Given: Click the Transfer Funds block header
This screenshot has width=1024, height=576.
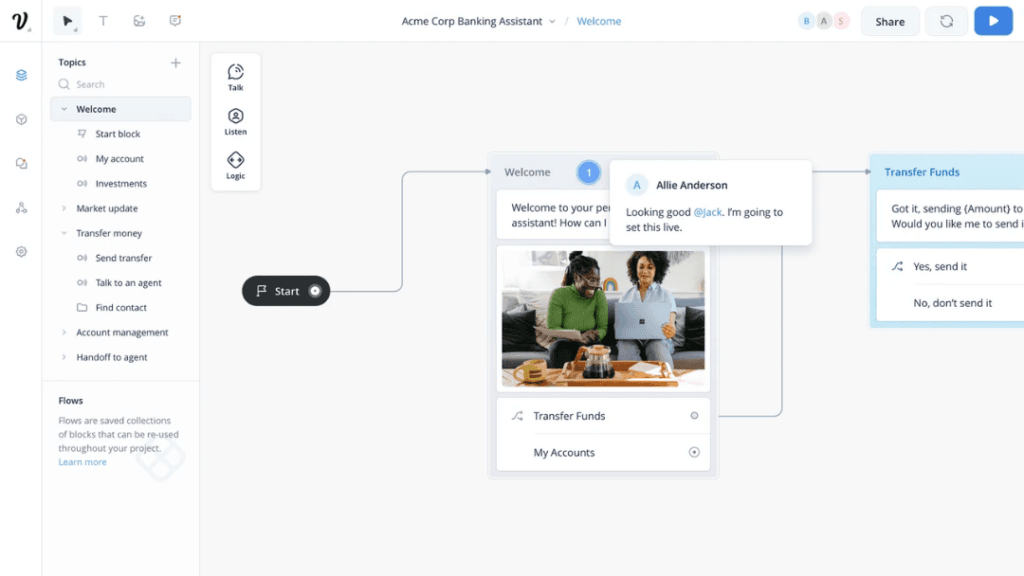Looking at the screenshot, I should [921, 172].
